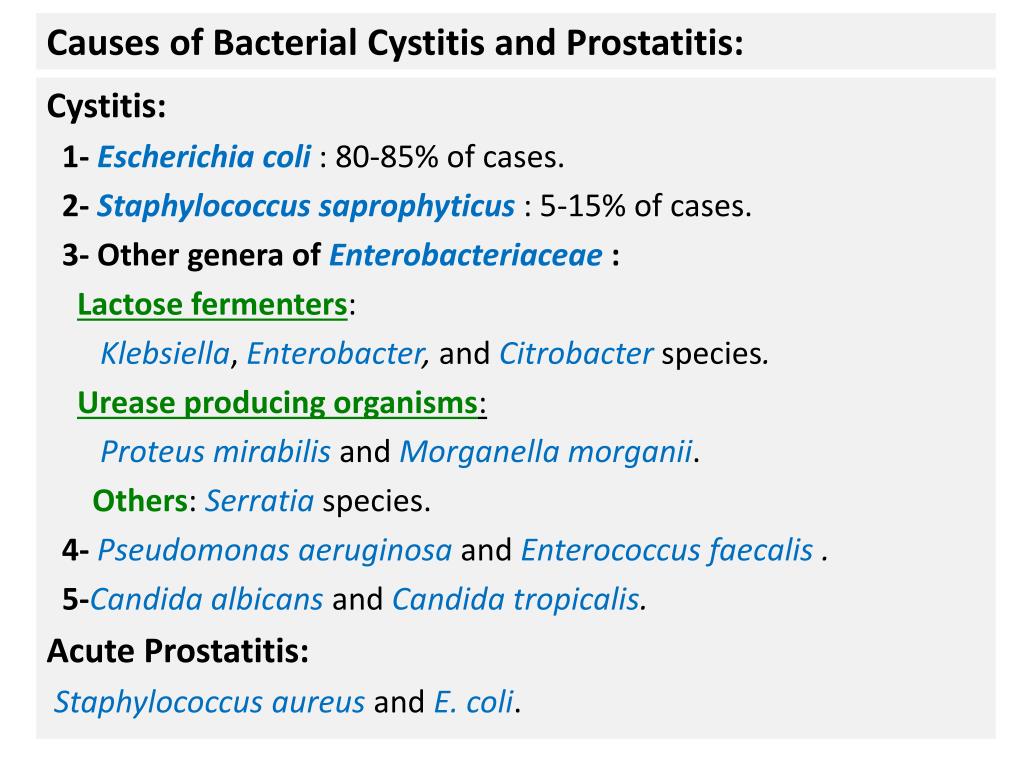This screenshot has width=1024, height=768.
Task: Click Candida tropicalis text
Action: click(x=515, y=600)
